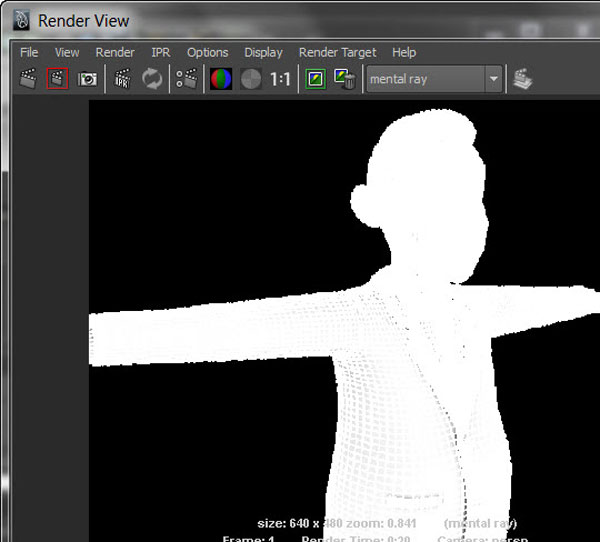Viewport: 600px width, 542px height.
Task: Set the view to 1:1 real size
Action: click(x=281, y=79)
